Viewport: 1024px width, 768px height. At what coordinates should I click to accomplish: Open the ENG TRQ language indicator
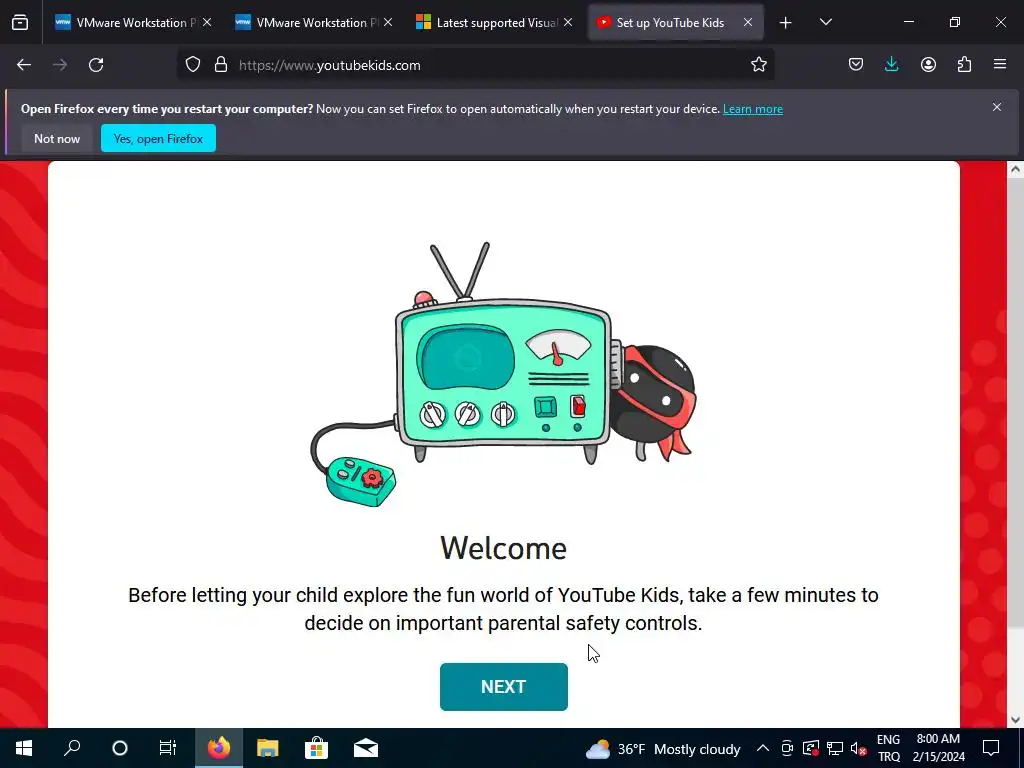(888, 748)
